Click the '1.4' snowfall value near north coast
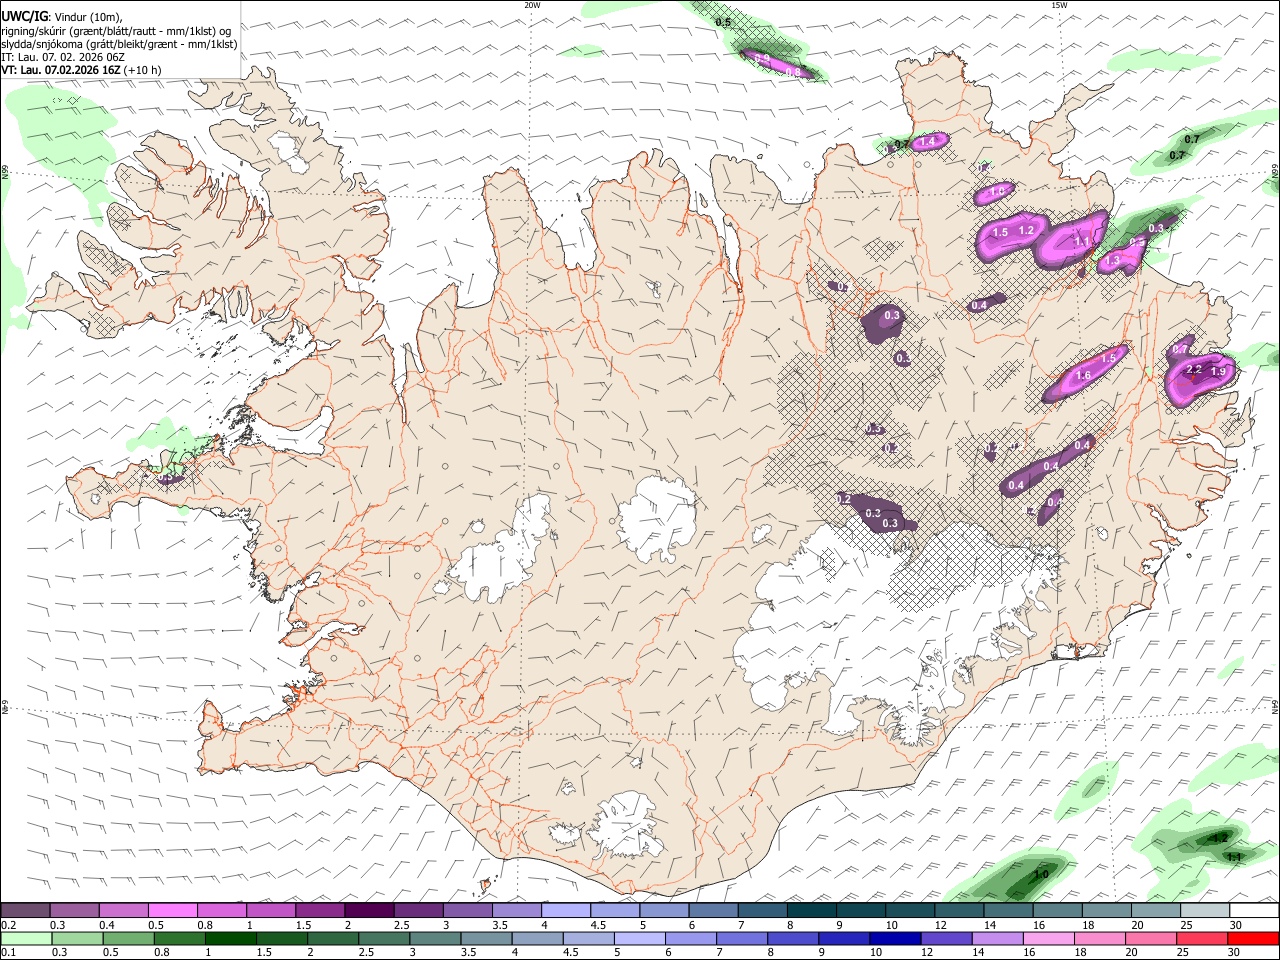The image size is (1280, 960). pos(927,142)
